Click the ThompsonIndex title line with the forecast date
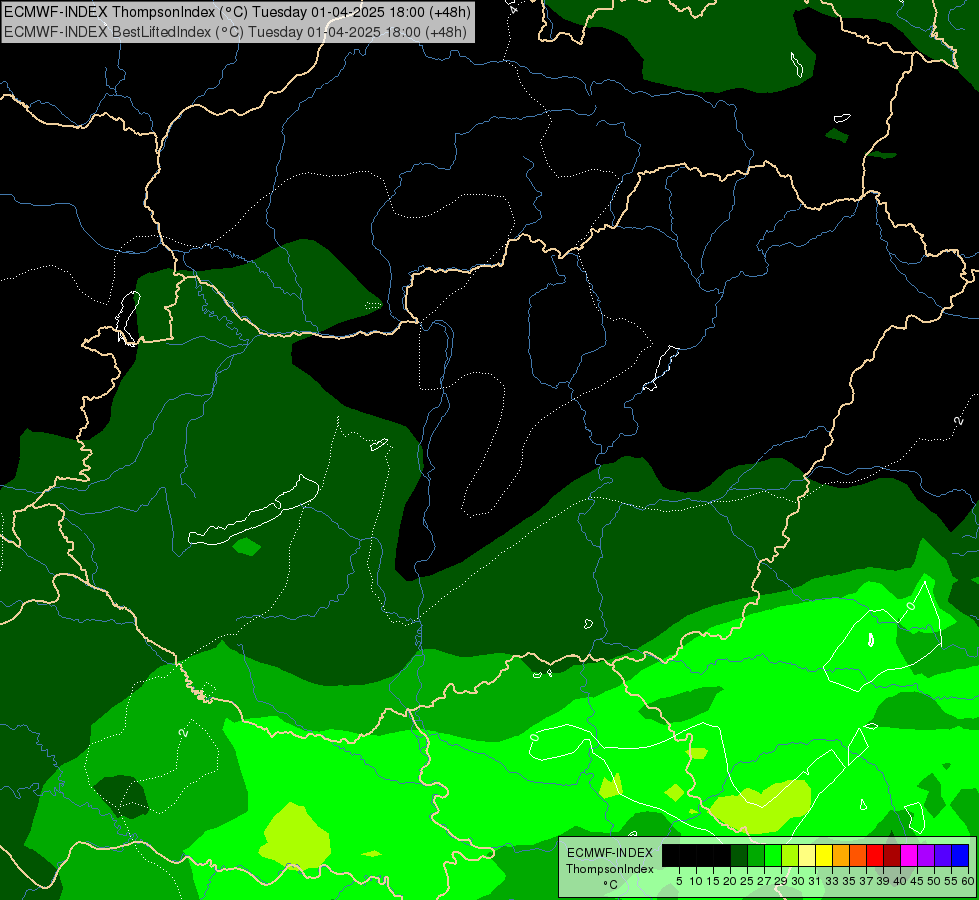 tap(237, 12)
